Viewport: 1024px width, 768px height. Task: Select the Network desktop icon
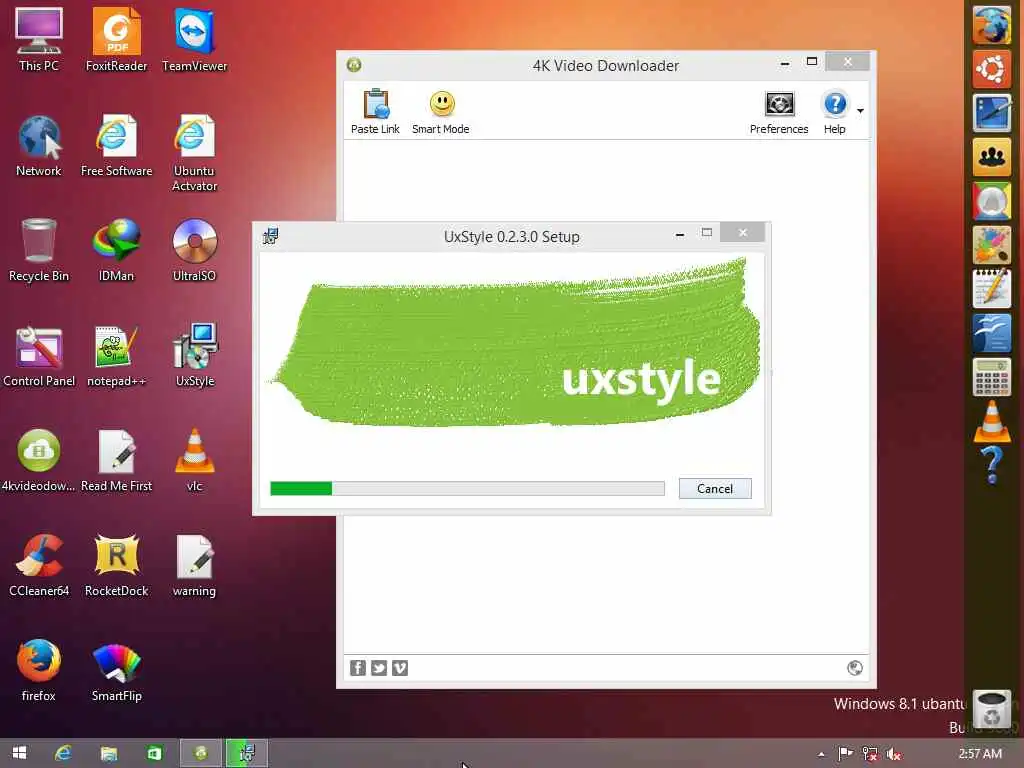(x=39, y=145)
